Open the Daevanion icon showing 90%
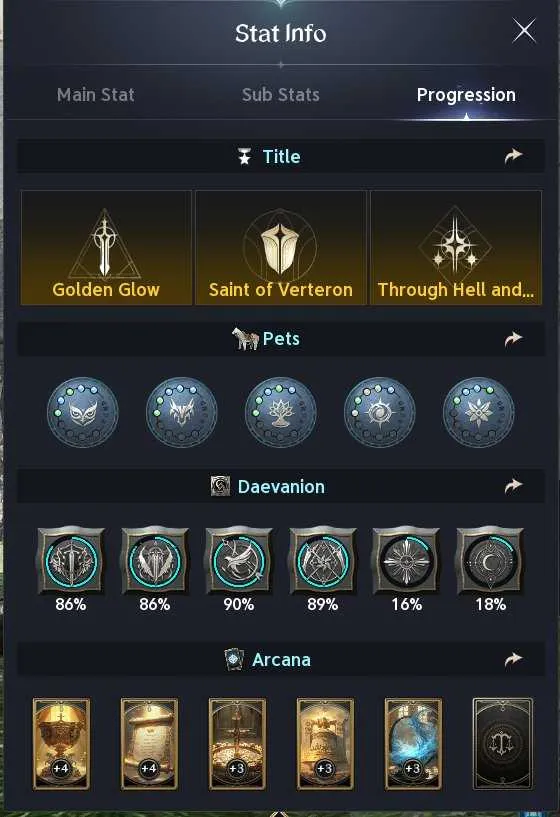This screenshot has width=560, height=817. [x=239, y=561]
